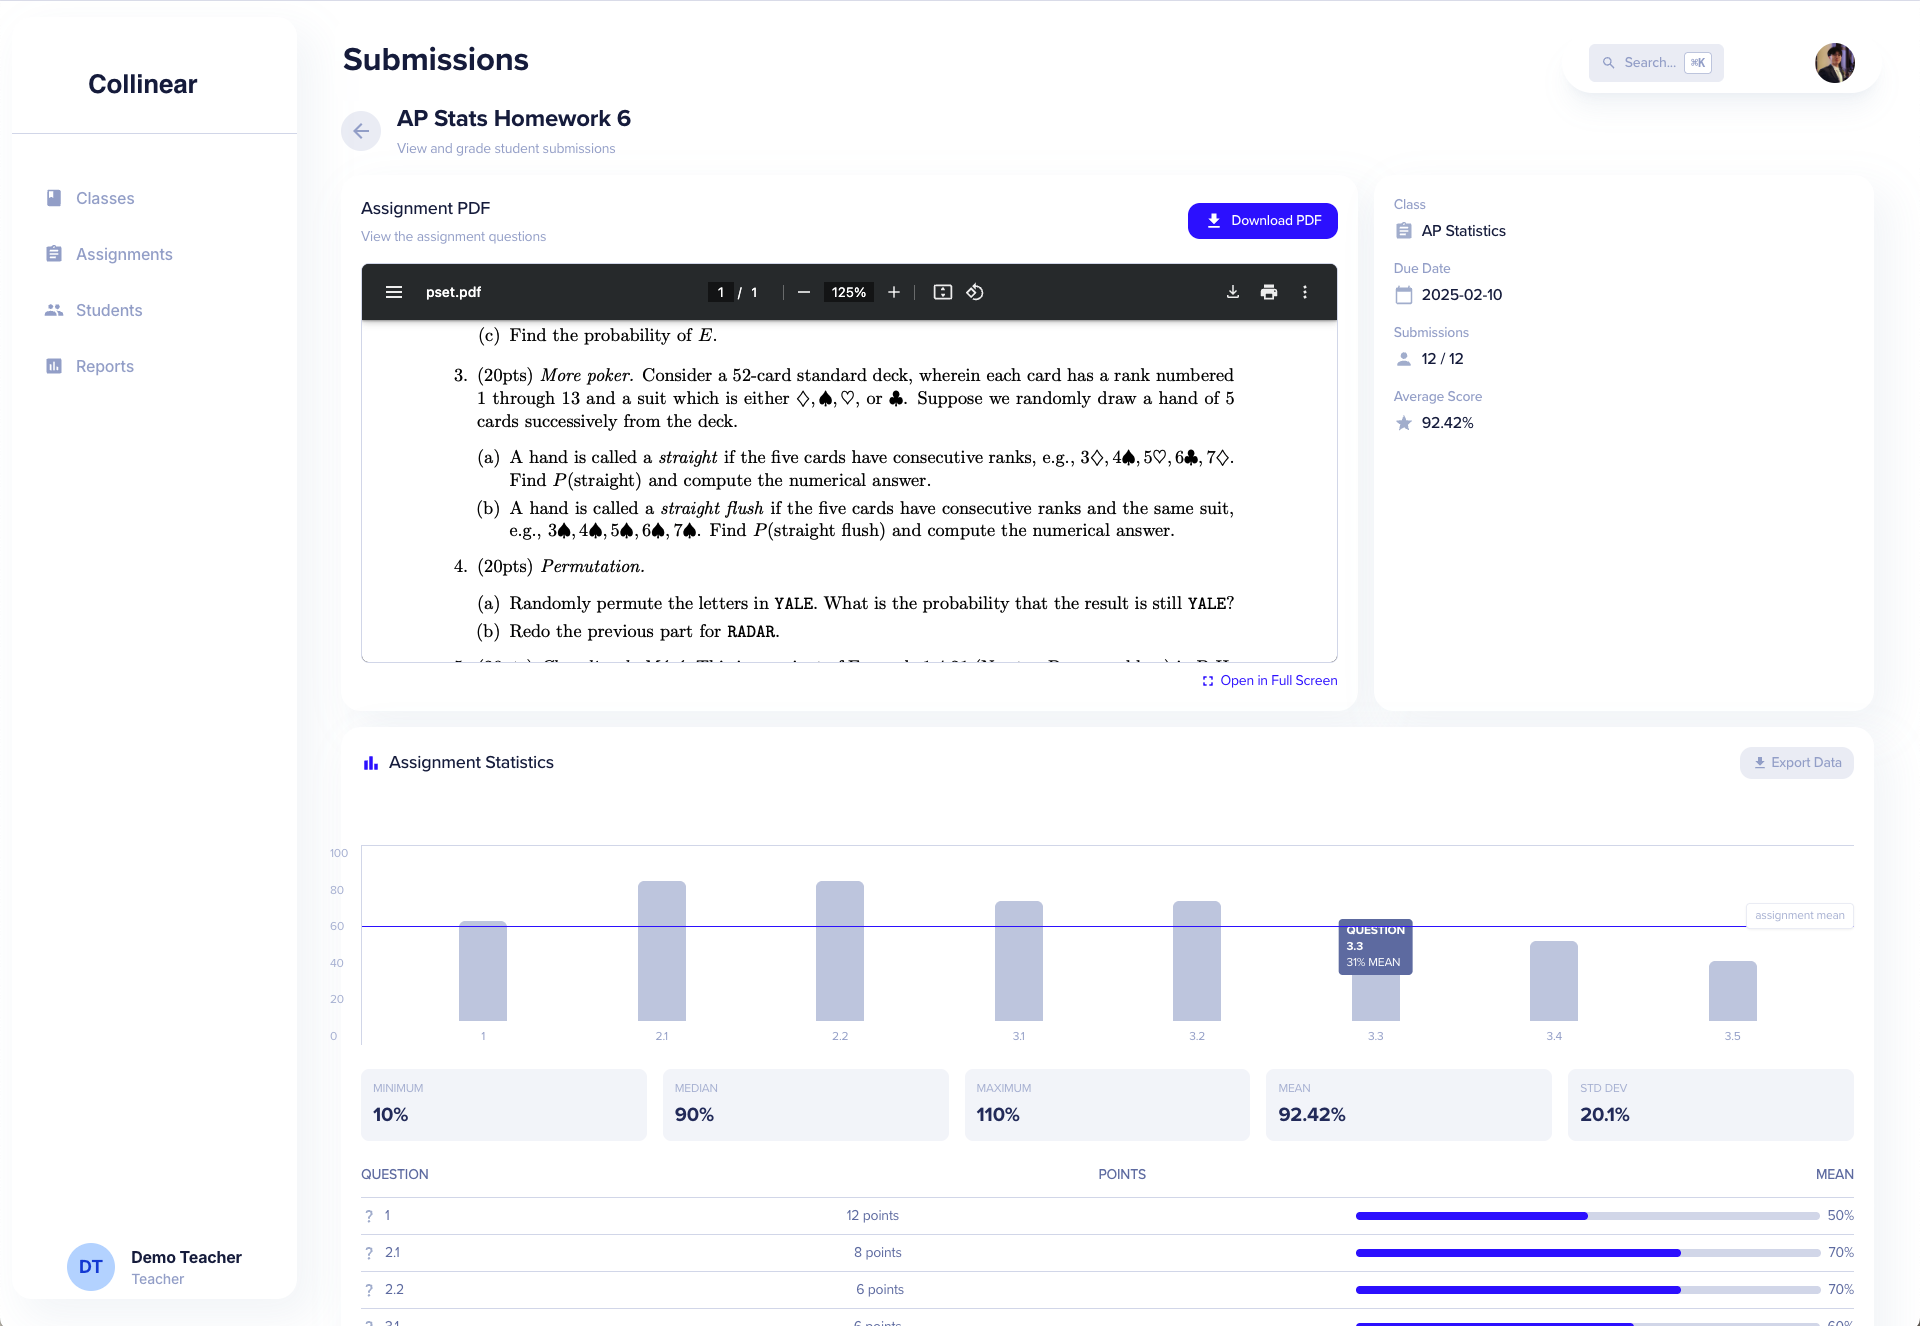Viewport: 1920px width, 1326px height.
Task: Click the Export Data button
Action: [x=1796, y=761]
